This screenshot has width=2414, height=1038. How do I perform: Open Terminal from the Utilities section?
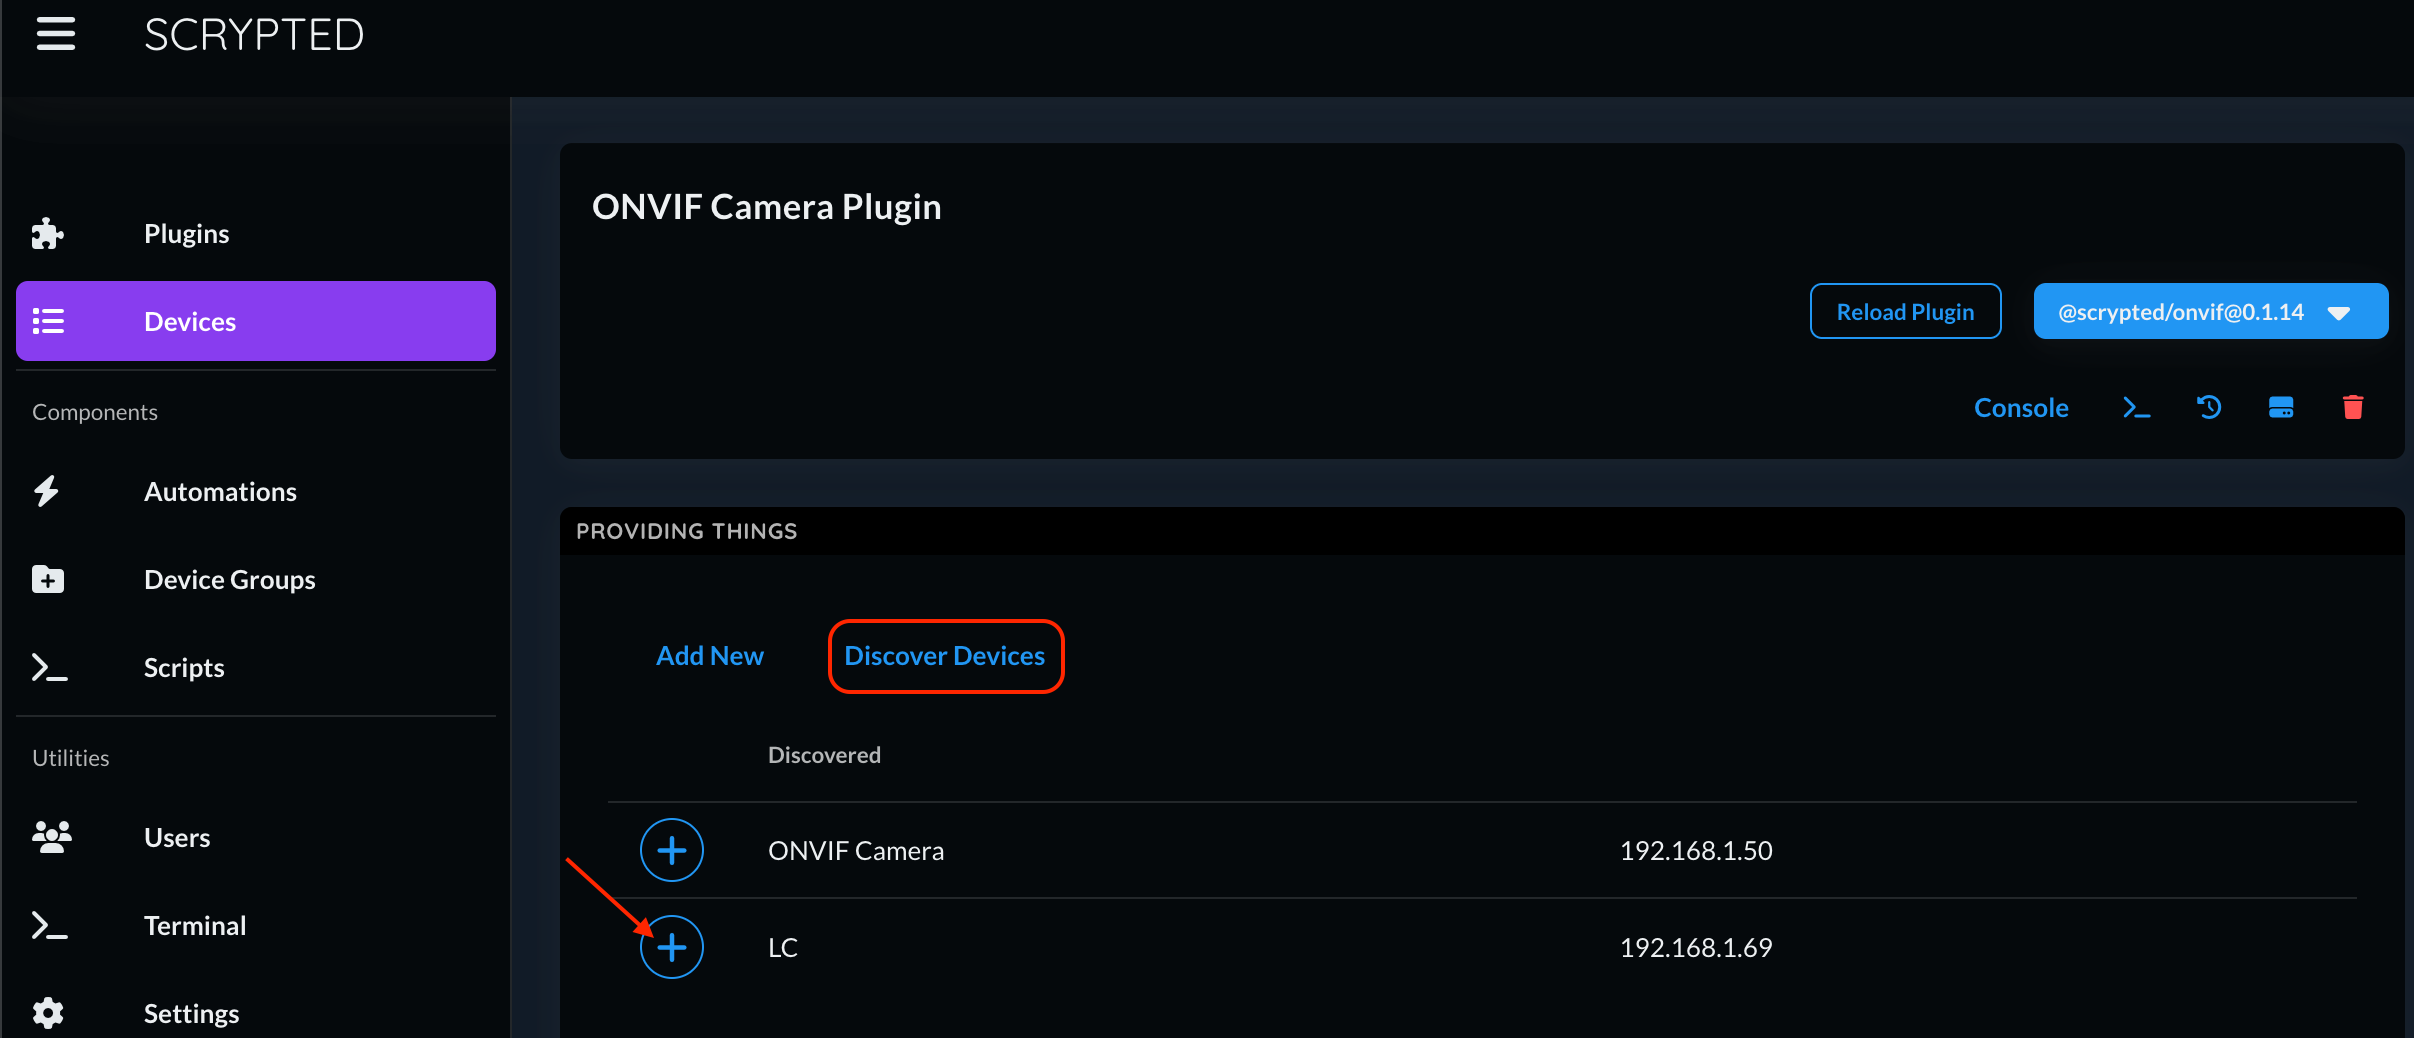195,926
